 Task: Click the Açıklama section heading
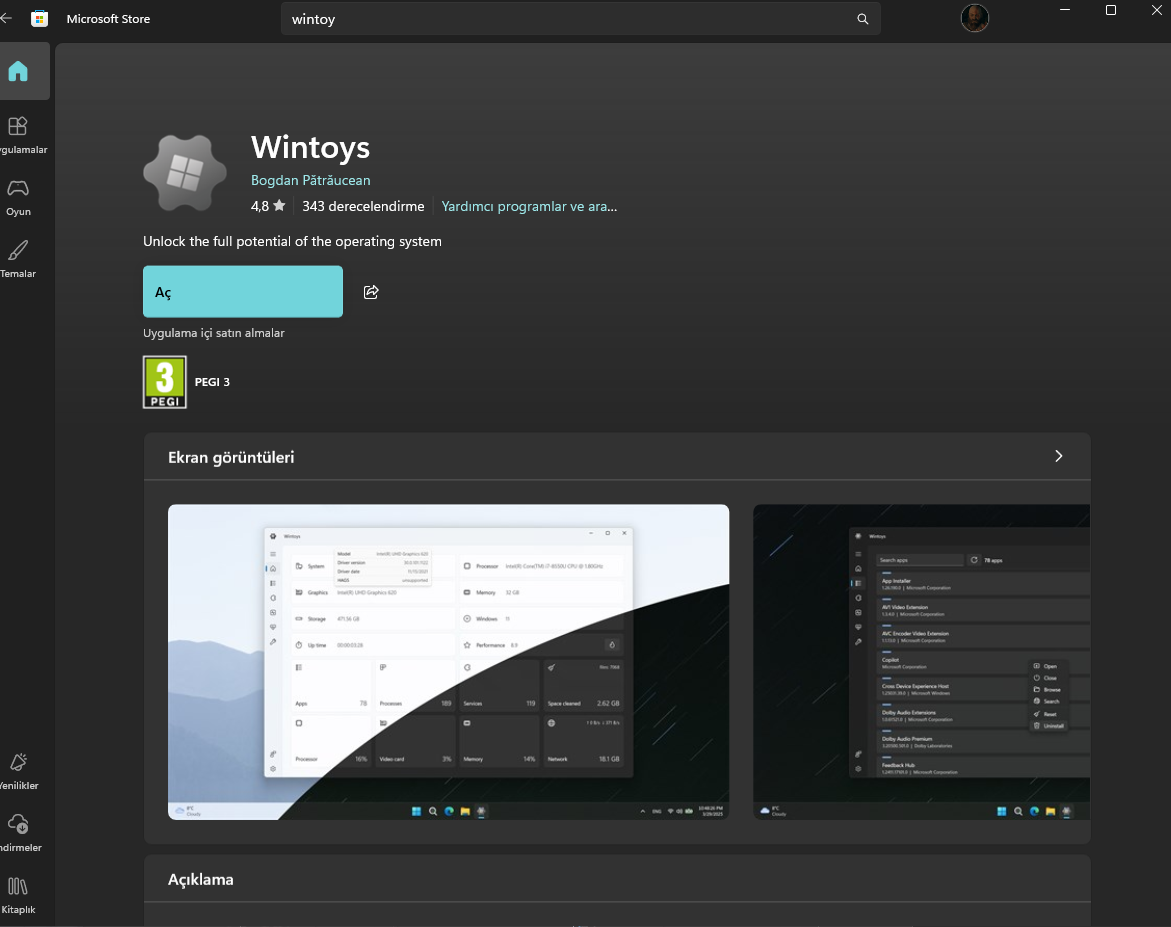pos(200,879)
